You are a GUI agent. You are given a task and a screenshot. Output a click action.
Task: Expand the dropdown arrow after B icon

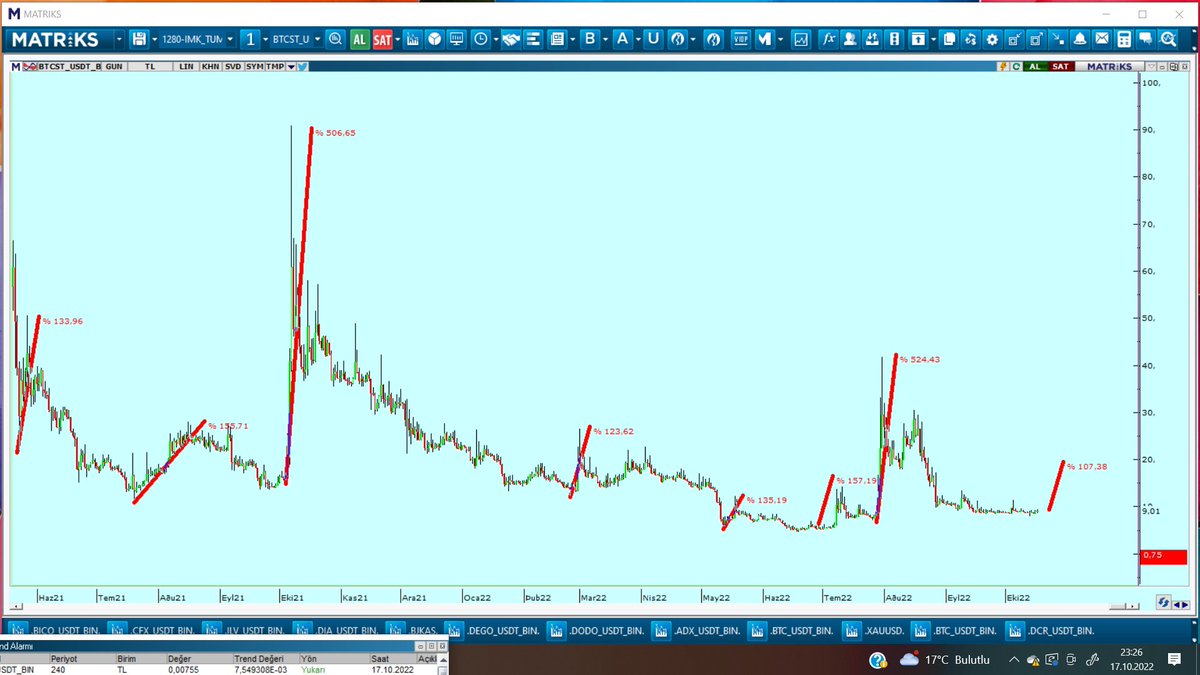point(604,39)
